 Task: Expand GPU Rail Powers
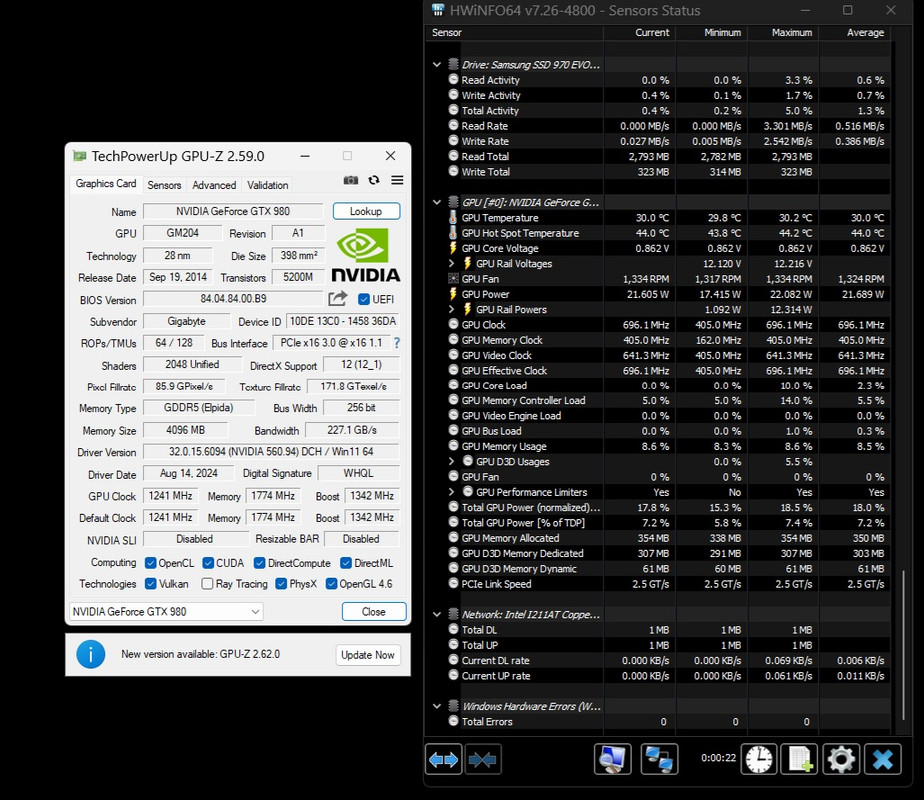[451, 309]
